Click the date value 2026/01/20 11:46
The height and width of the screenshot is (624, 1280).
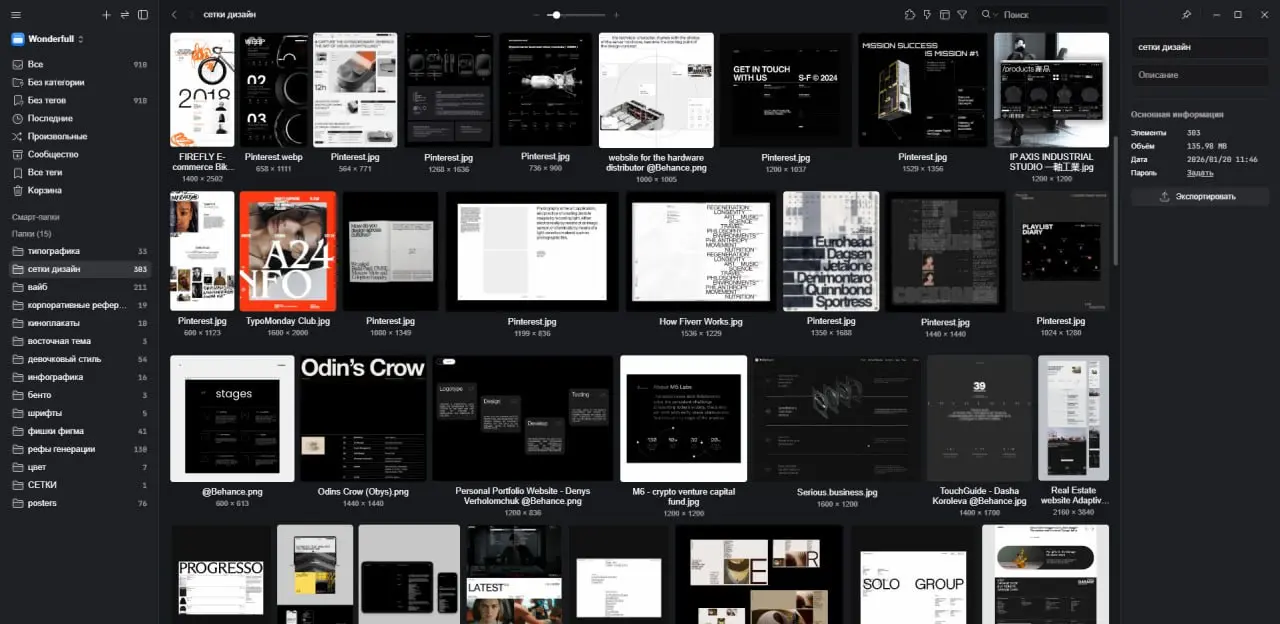click(x=1222, y=159)
